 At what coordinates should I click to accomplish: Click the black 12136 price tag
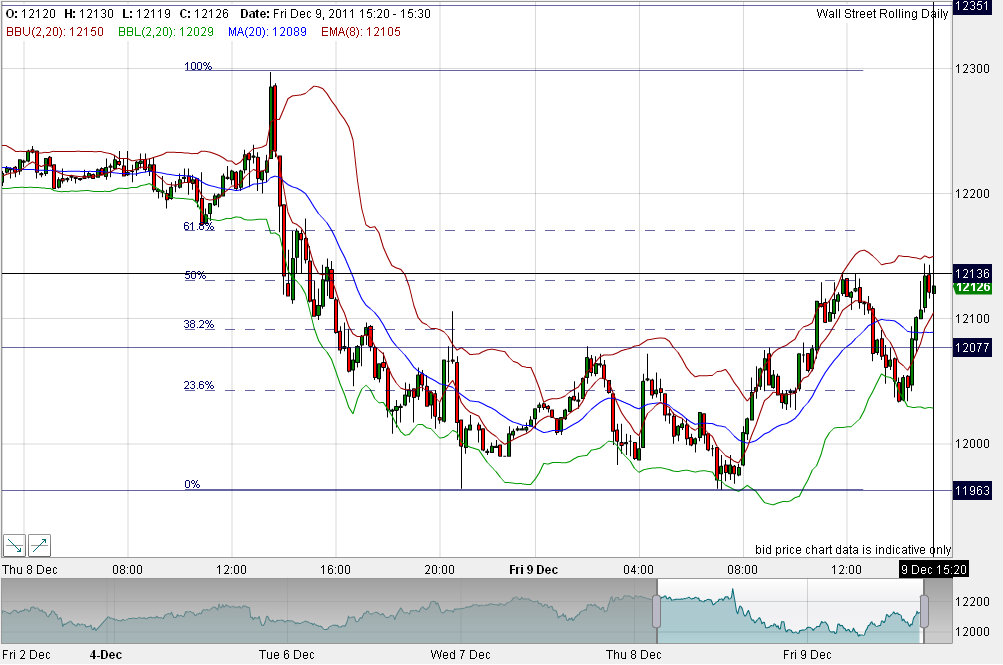pos(973,273)
